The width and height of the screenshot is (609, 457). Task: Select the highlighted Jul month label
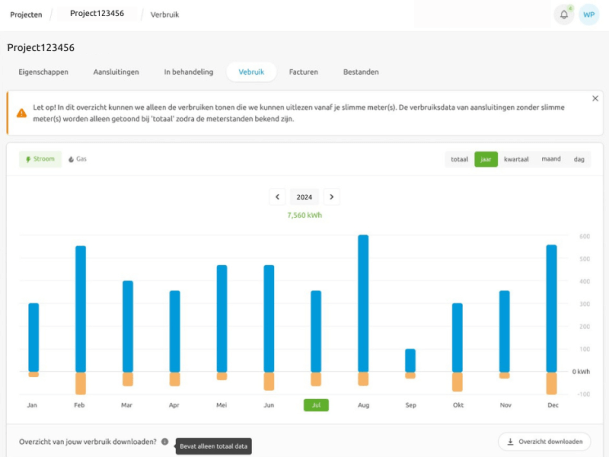(x=316, y=405)
